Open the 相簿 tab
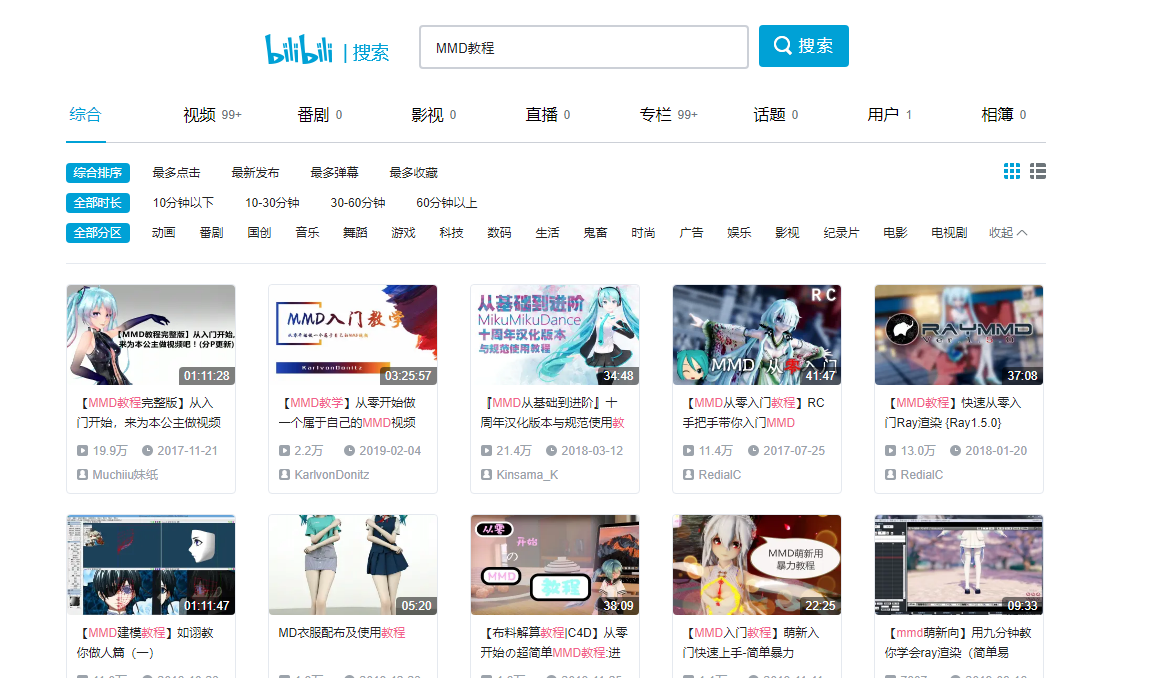The height and width of the screenshot is (678, 1159). pyautogui.click(x=1003, y=115)
